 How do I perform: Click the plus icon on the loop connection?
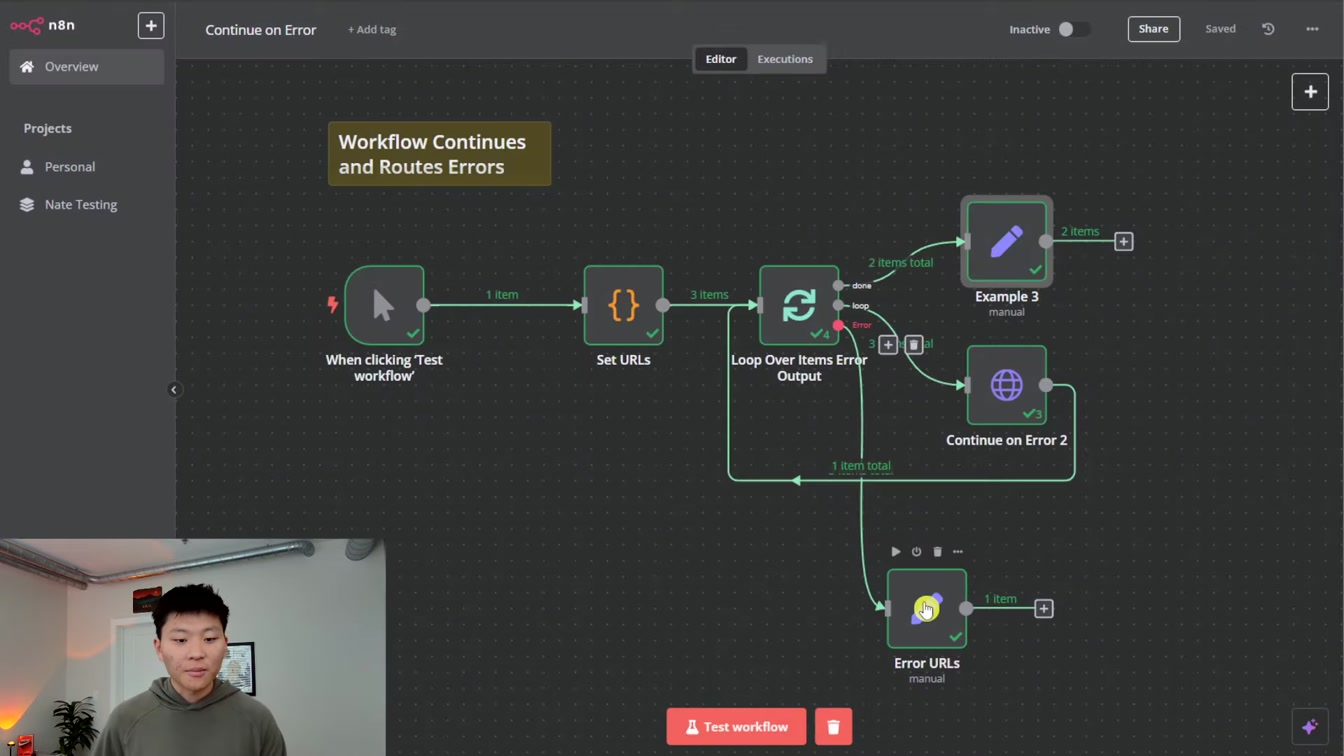(x=888, y=344)
